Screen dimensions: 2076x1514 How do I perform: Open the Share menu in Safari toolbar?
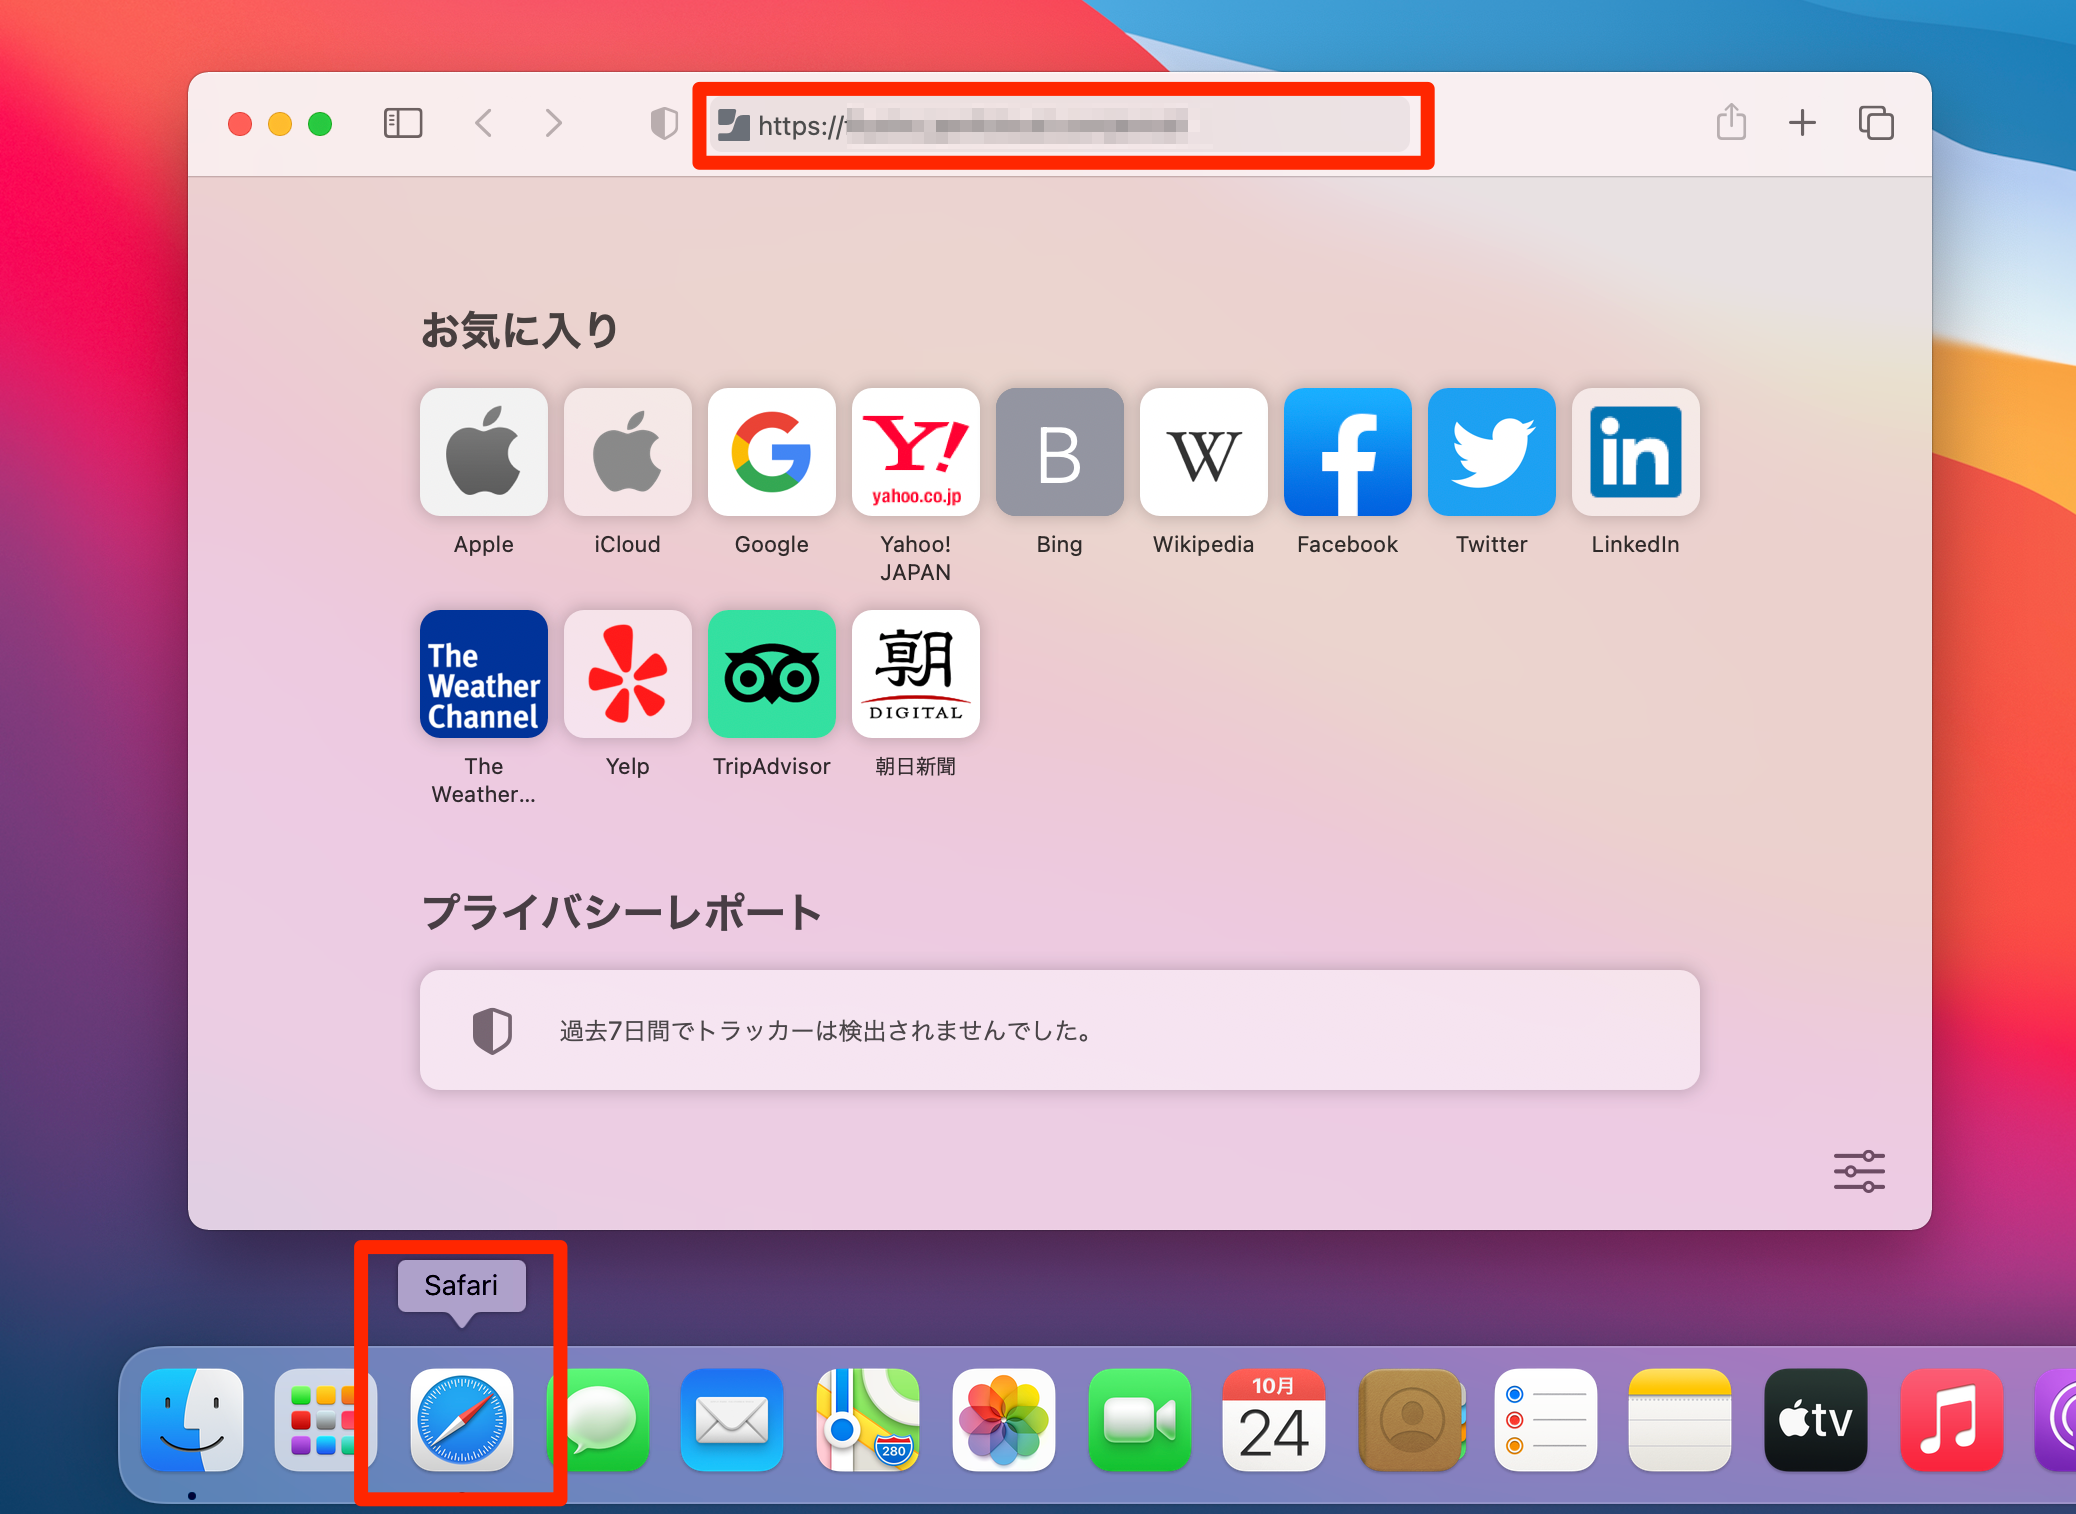(1731, 122)
